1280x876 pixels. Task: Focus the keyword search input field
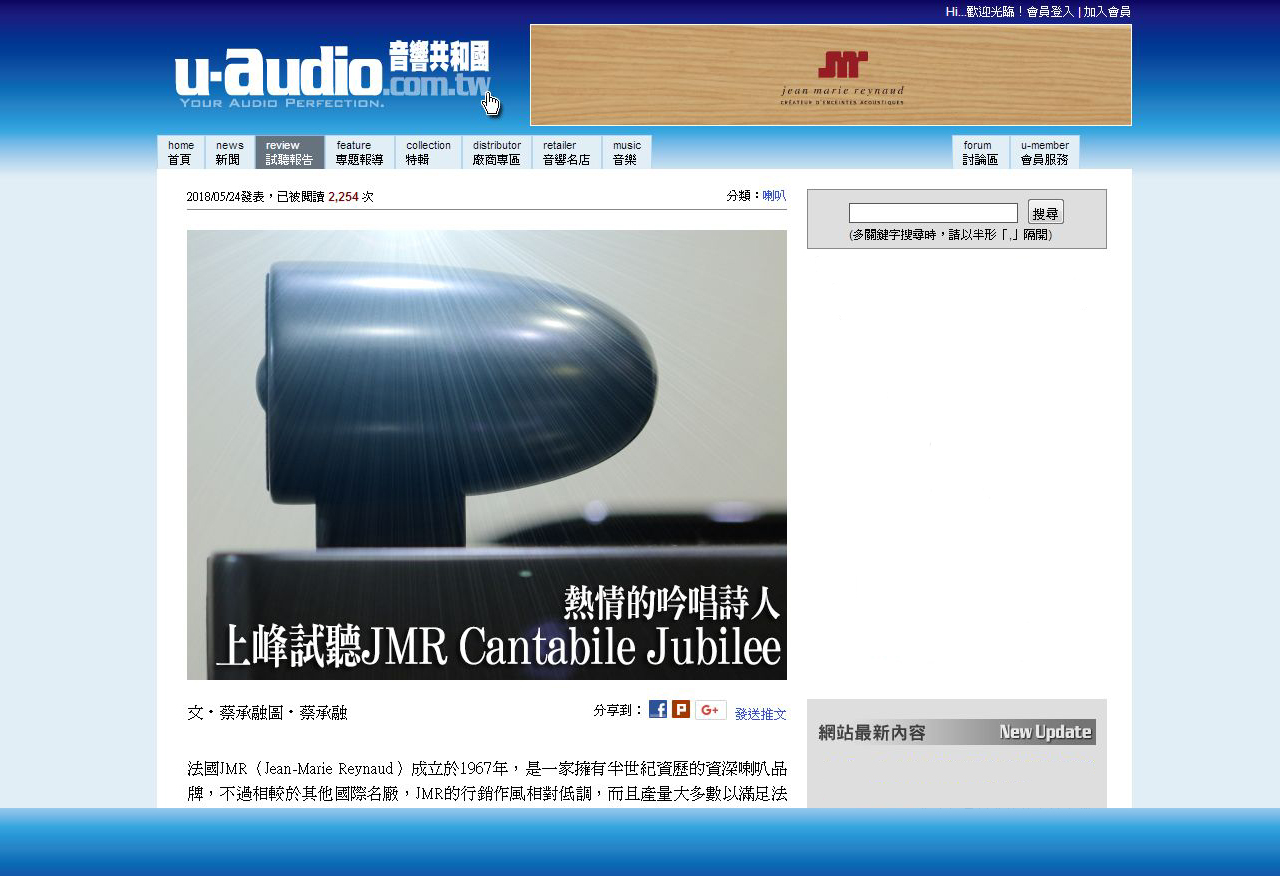(933, 213)
